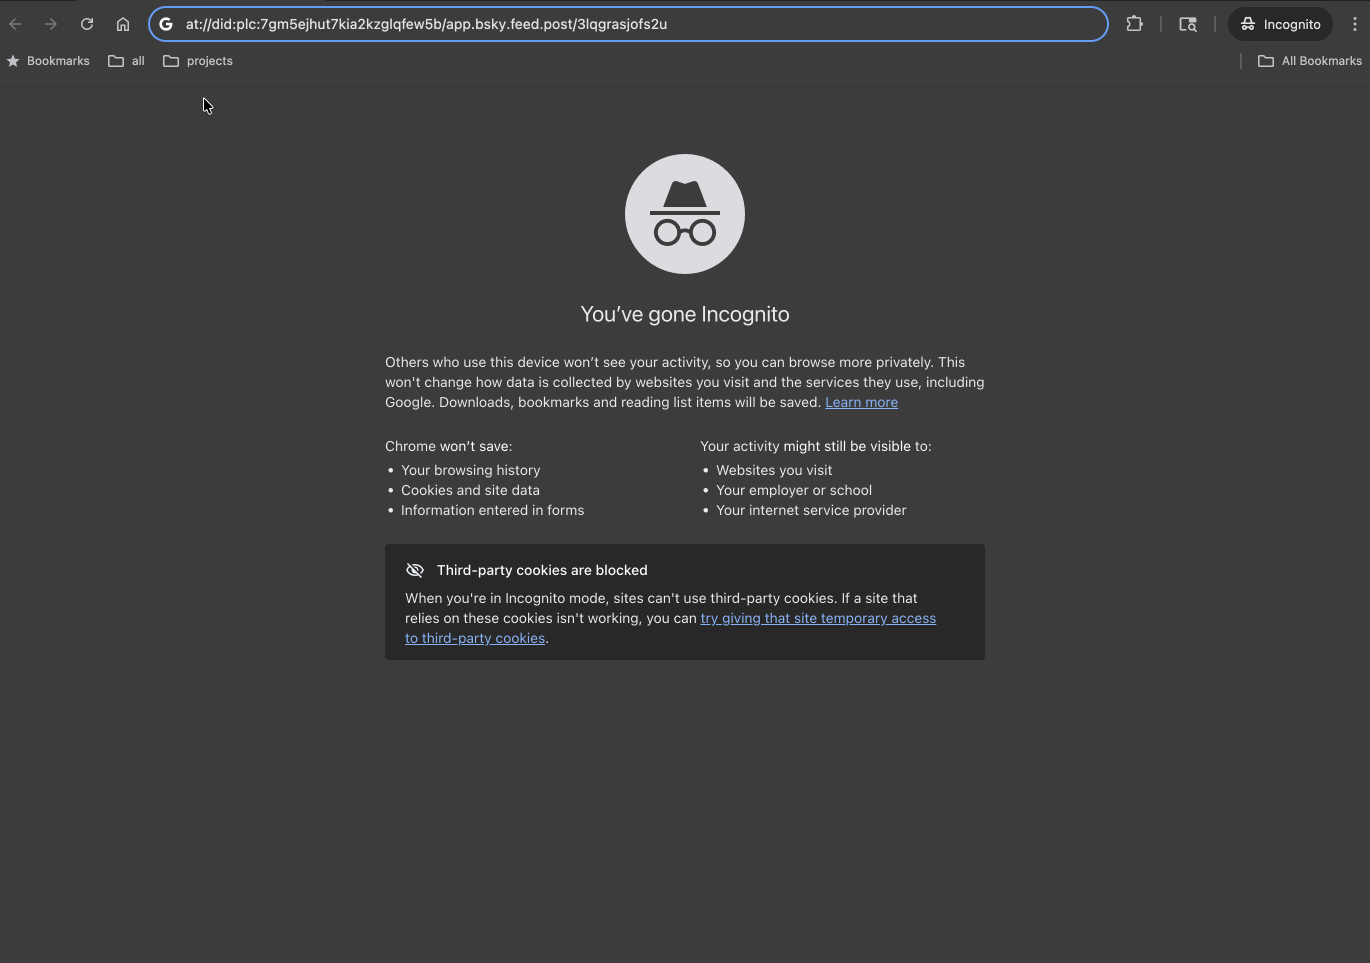Screen dimensions: 1370x963
Task: Open the temporary third-party cookies access link
Action: (x=818, y=618)
